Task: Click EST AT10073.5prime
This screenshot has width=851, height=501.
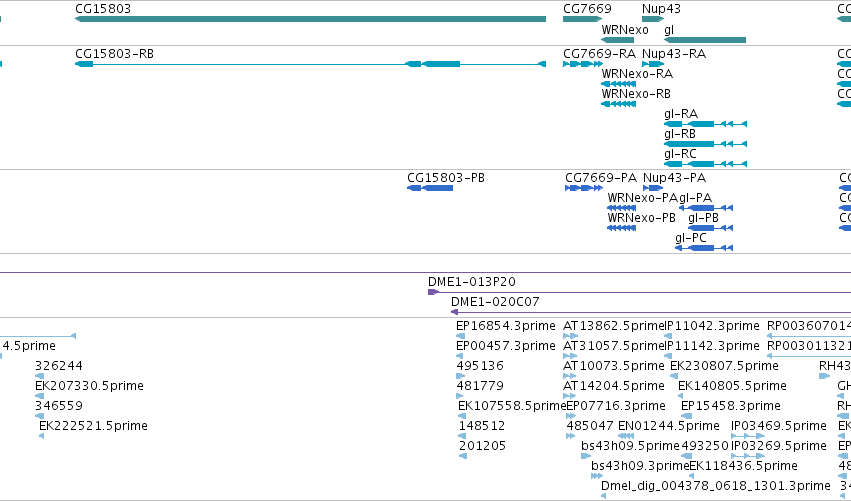Action: click(614, 366)
